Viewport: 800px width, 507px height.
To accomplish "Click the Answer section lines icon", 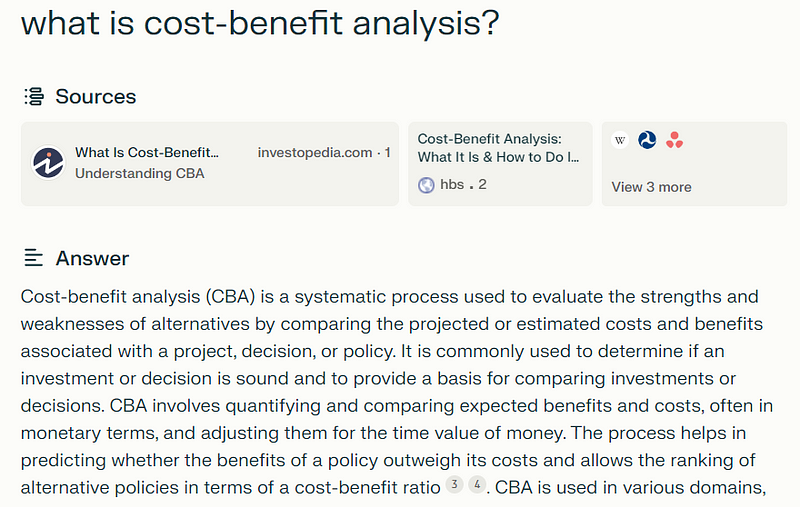I will click(34, 258).
